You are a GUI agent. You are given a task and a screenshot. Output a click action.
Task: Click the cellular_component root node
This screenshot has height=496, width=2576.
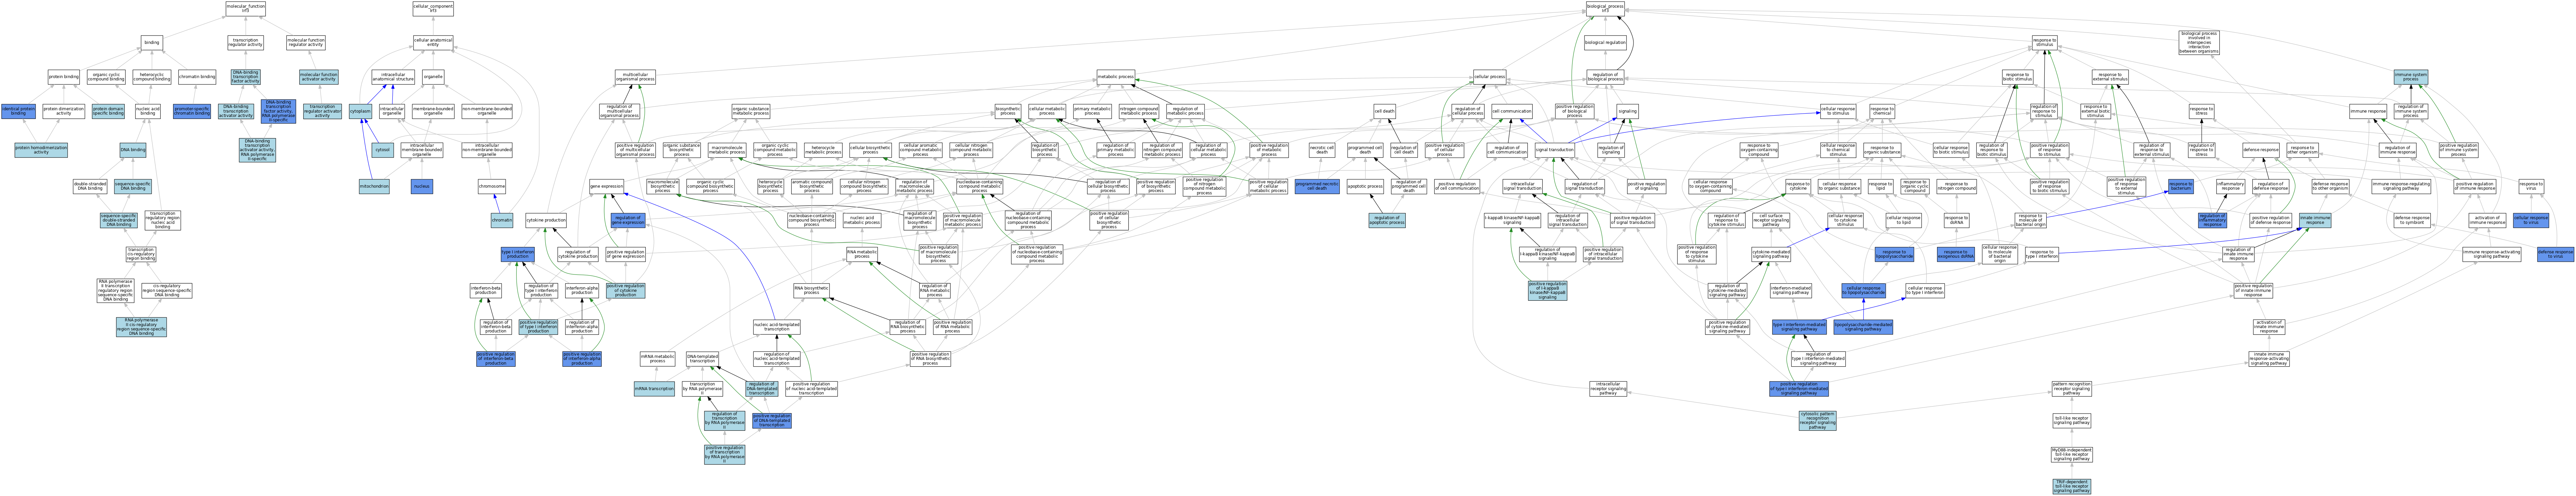pos(433,9)
